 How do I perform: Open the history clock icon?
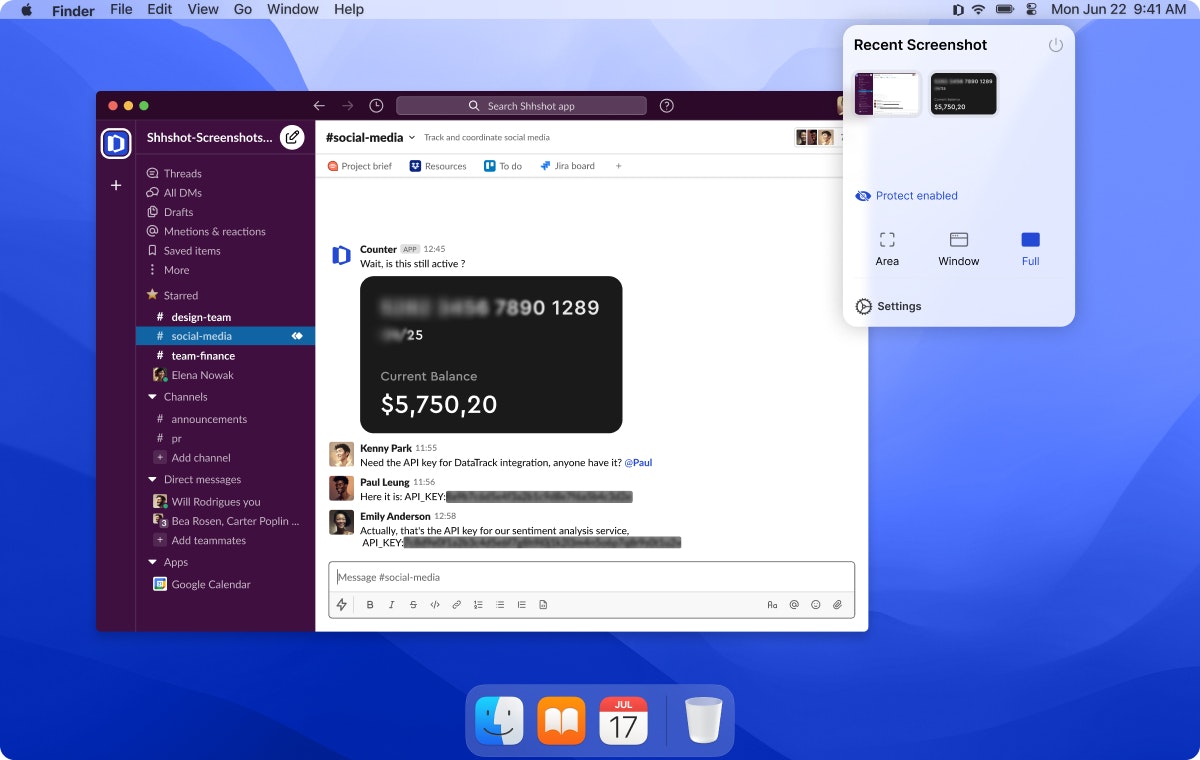pos(376,106)
